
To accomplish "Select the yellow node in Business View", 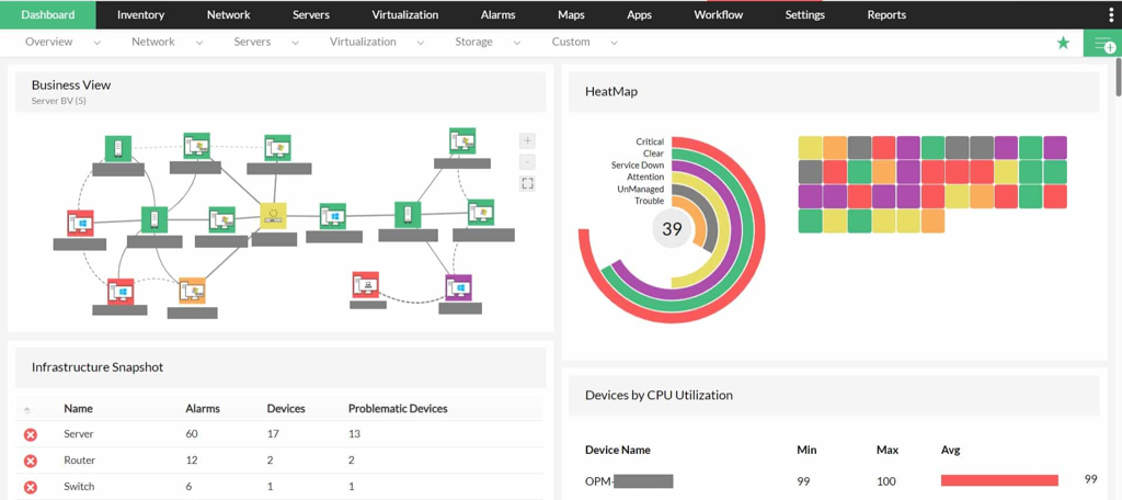I will (273, 215).
